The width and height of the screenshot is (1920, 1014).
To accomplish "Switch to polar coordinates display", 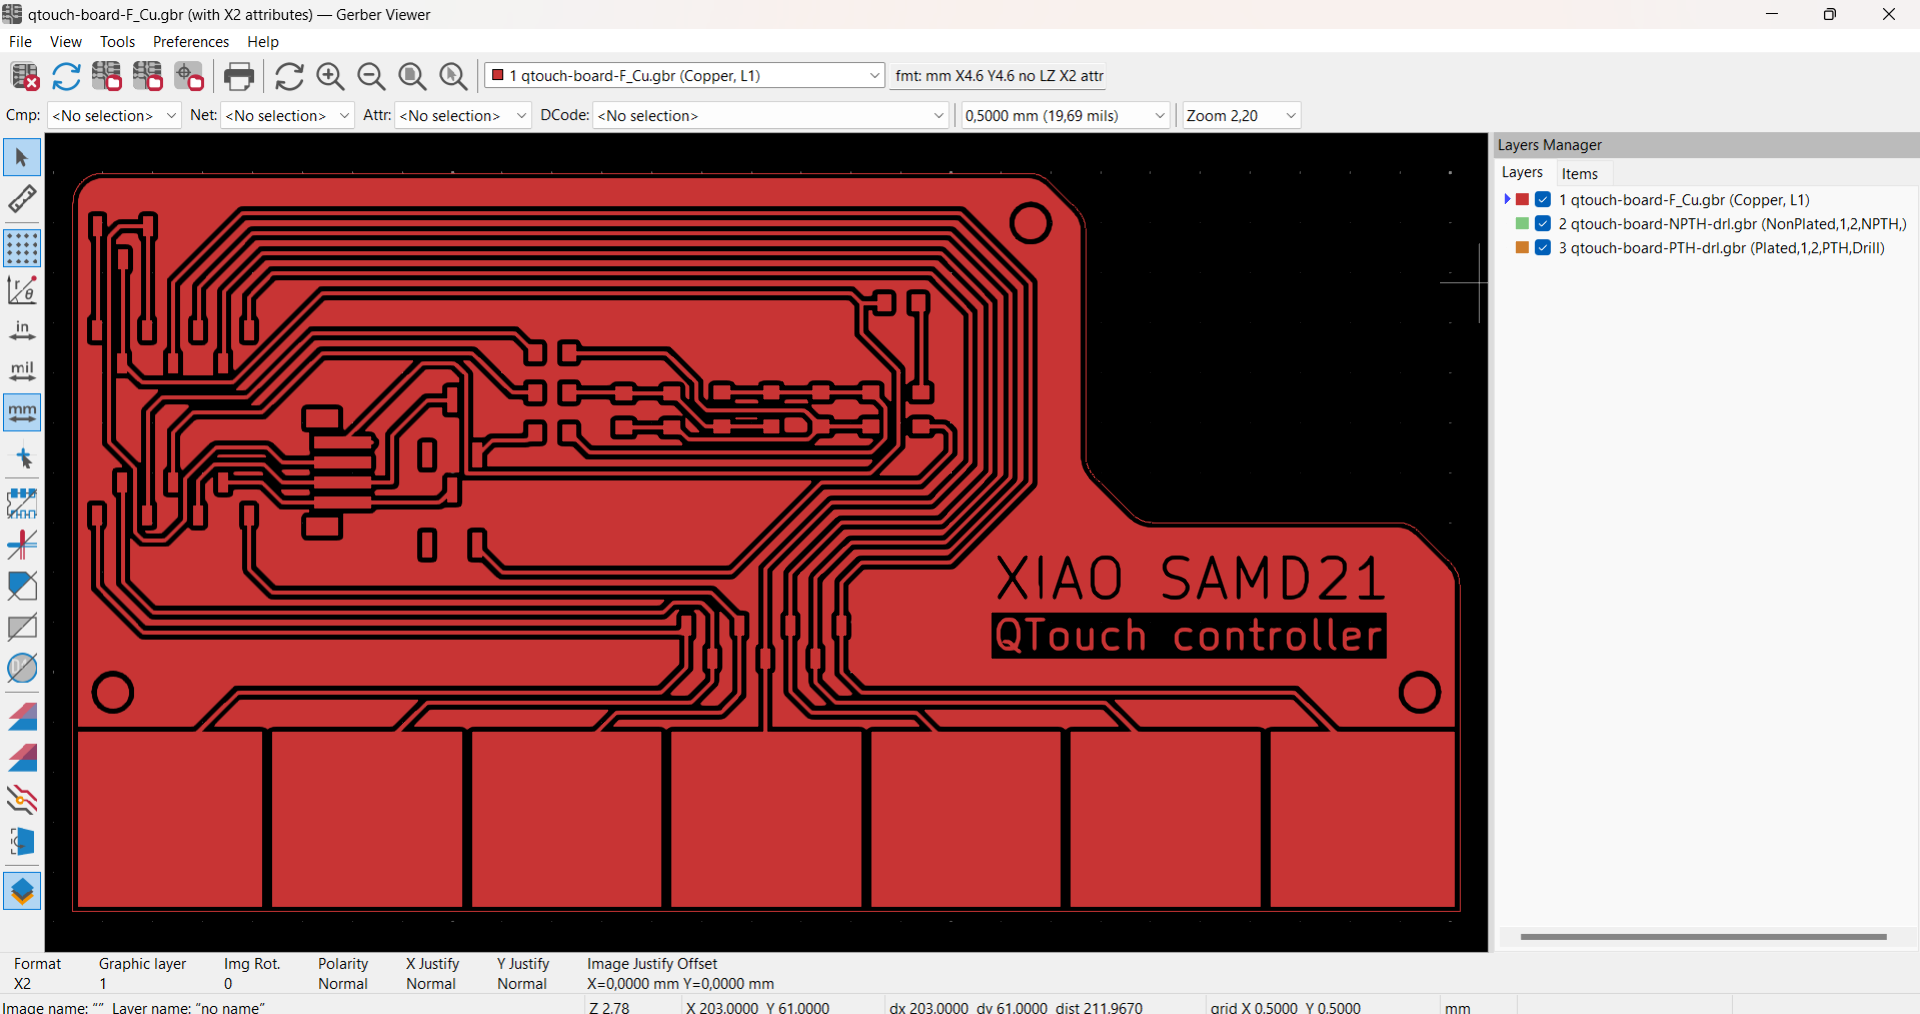I will [22, 290].
